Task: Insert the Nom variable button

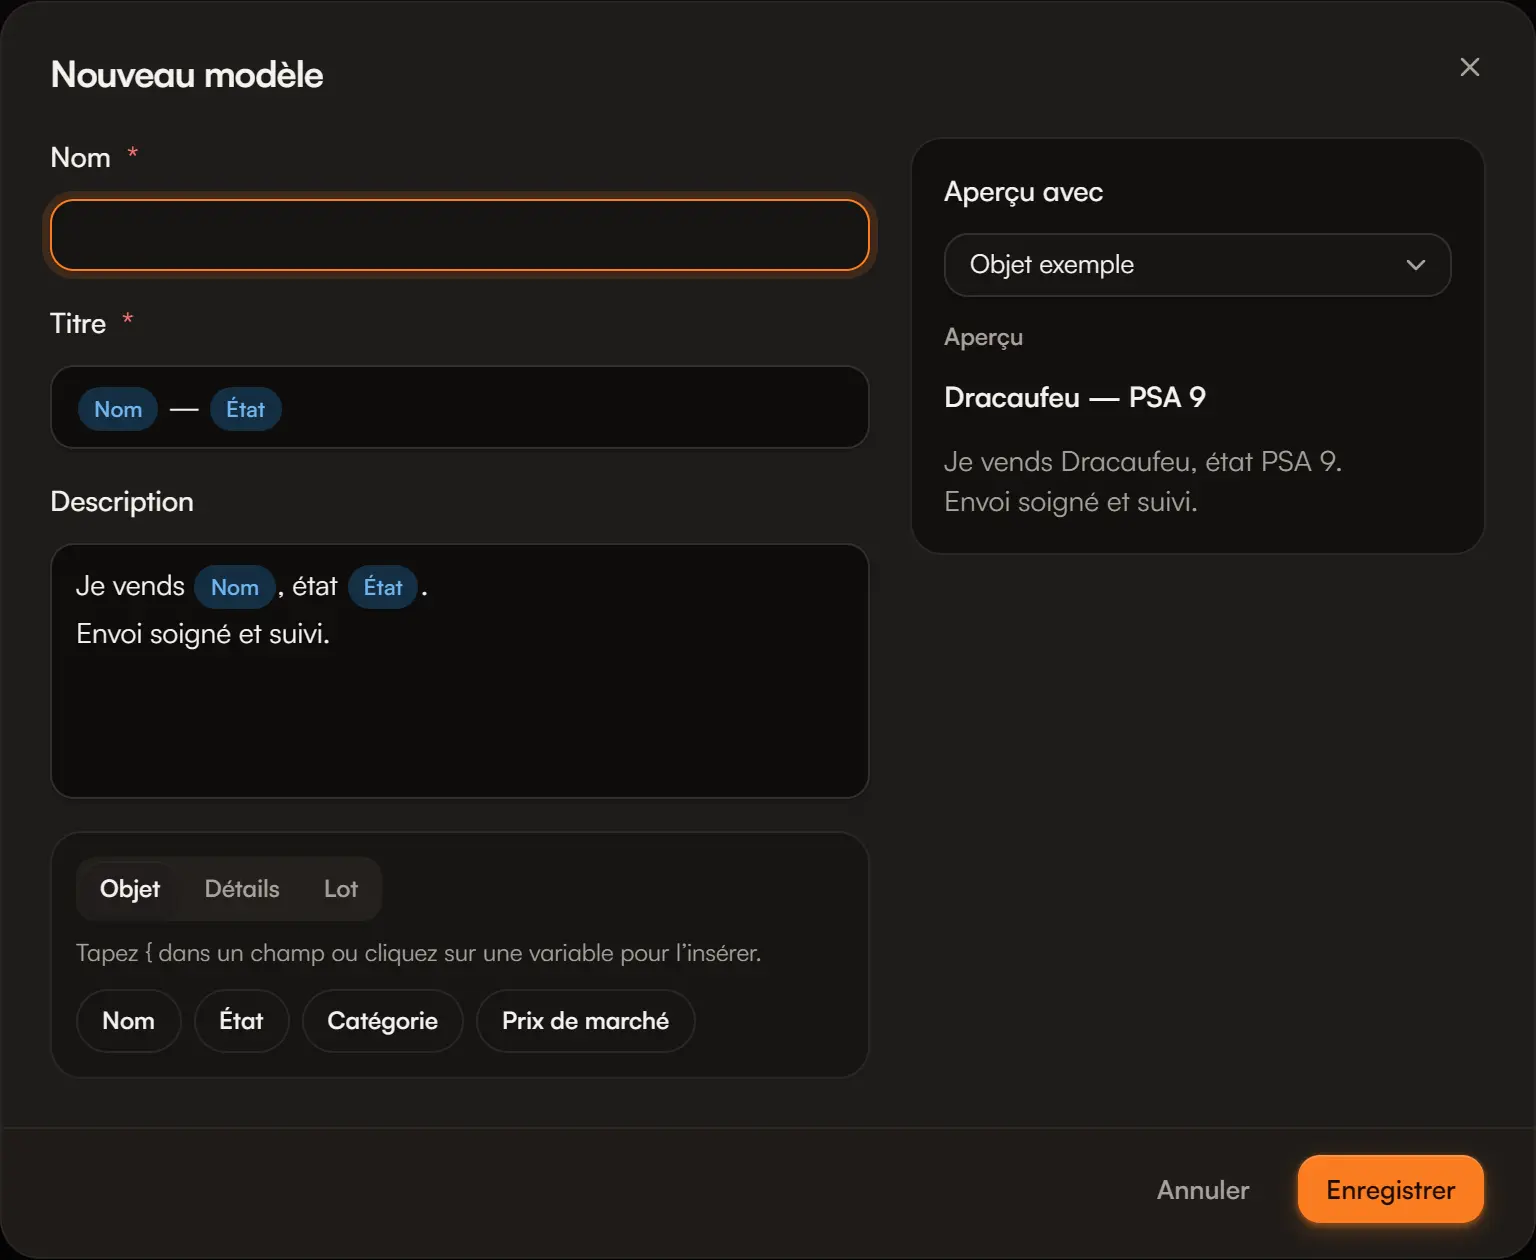Action: [129, 1021]
